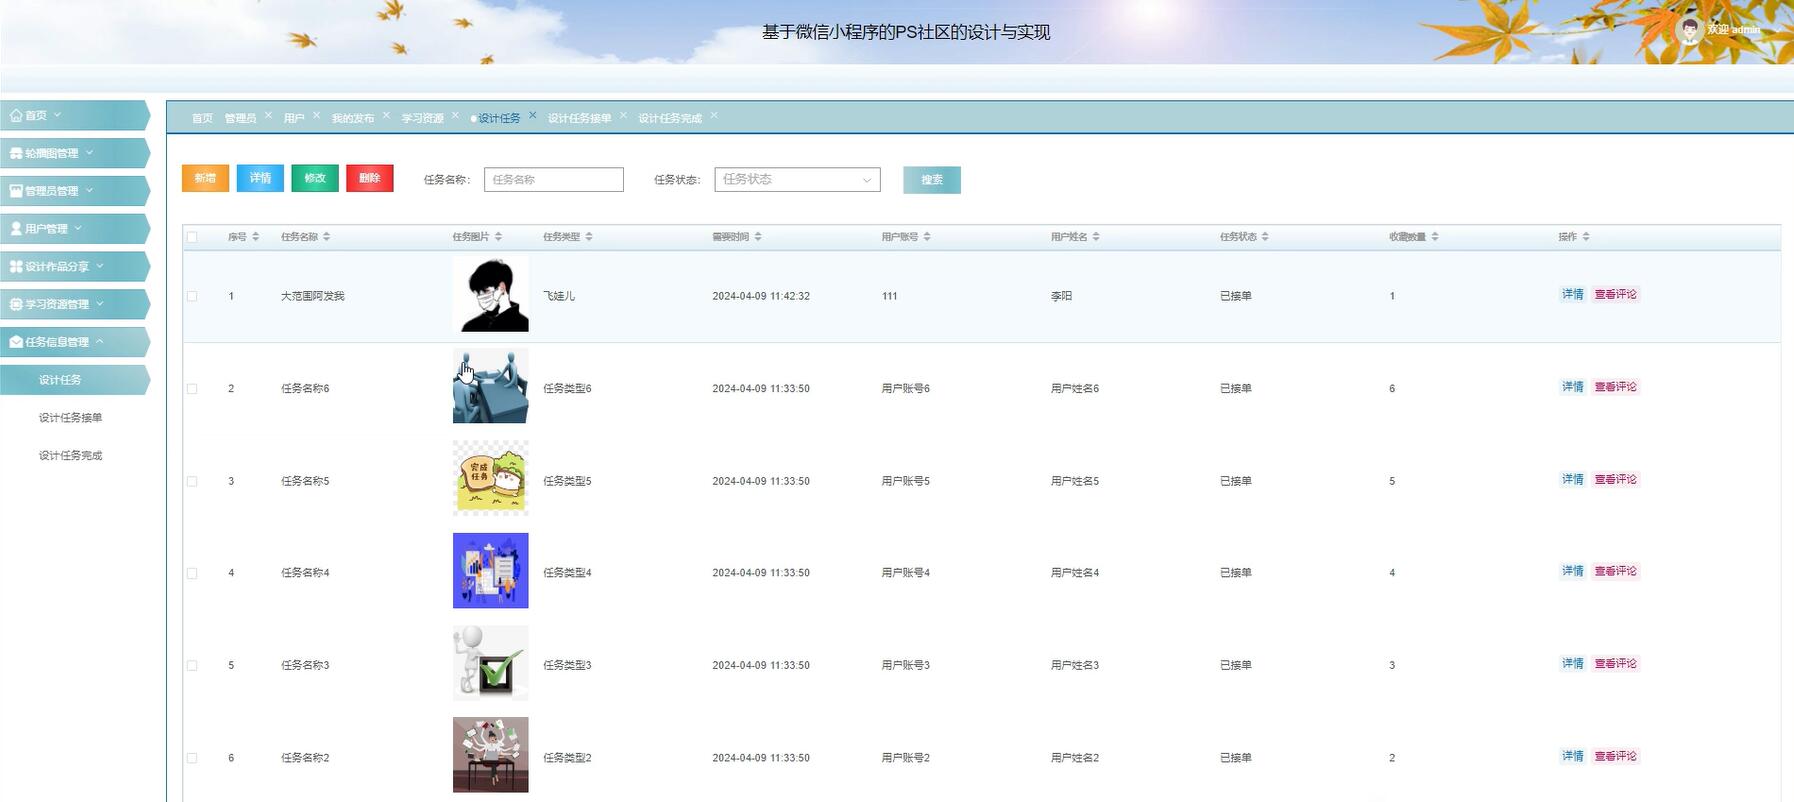Sort by the 任务名称 column arrows
Screen dimensions: 1794x802
(326, 237)
